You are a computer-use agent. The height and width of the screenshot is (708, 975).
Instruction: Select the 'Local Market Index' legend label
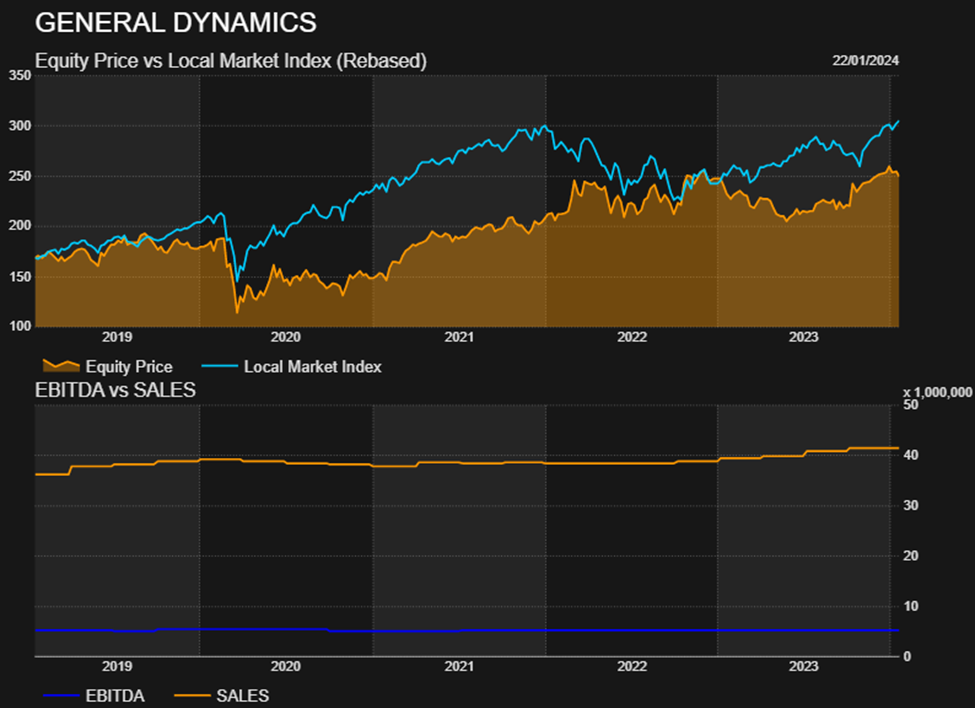click(x=313, y=367)
